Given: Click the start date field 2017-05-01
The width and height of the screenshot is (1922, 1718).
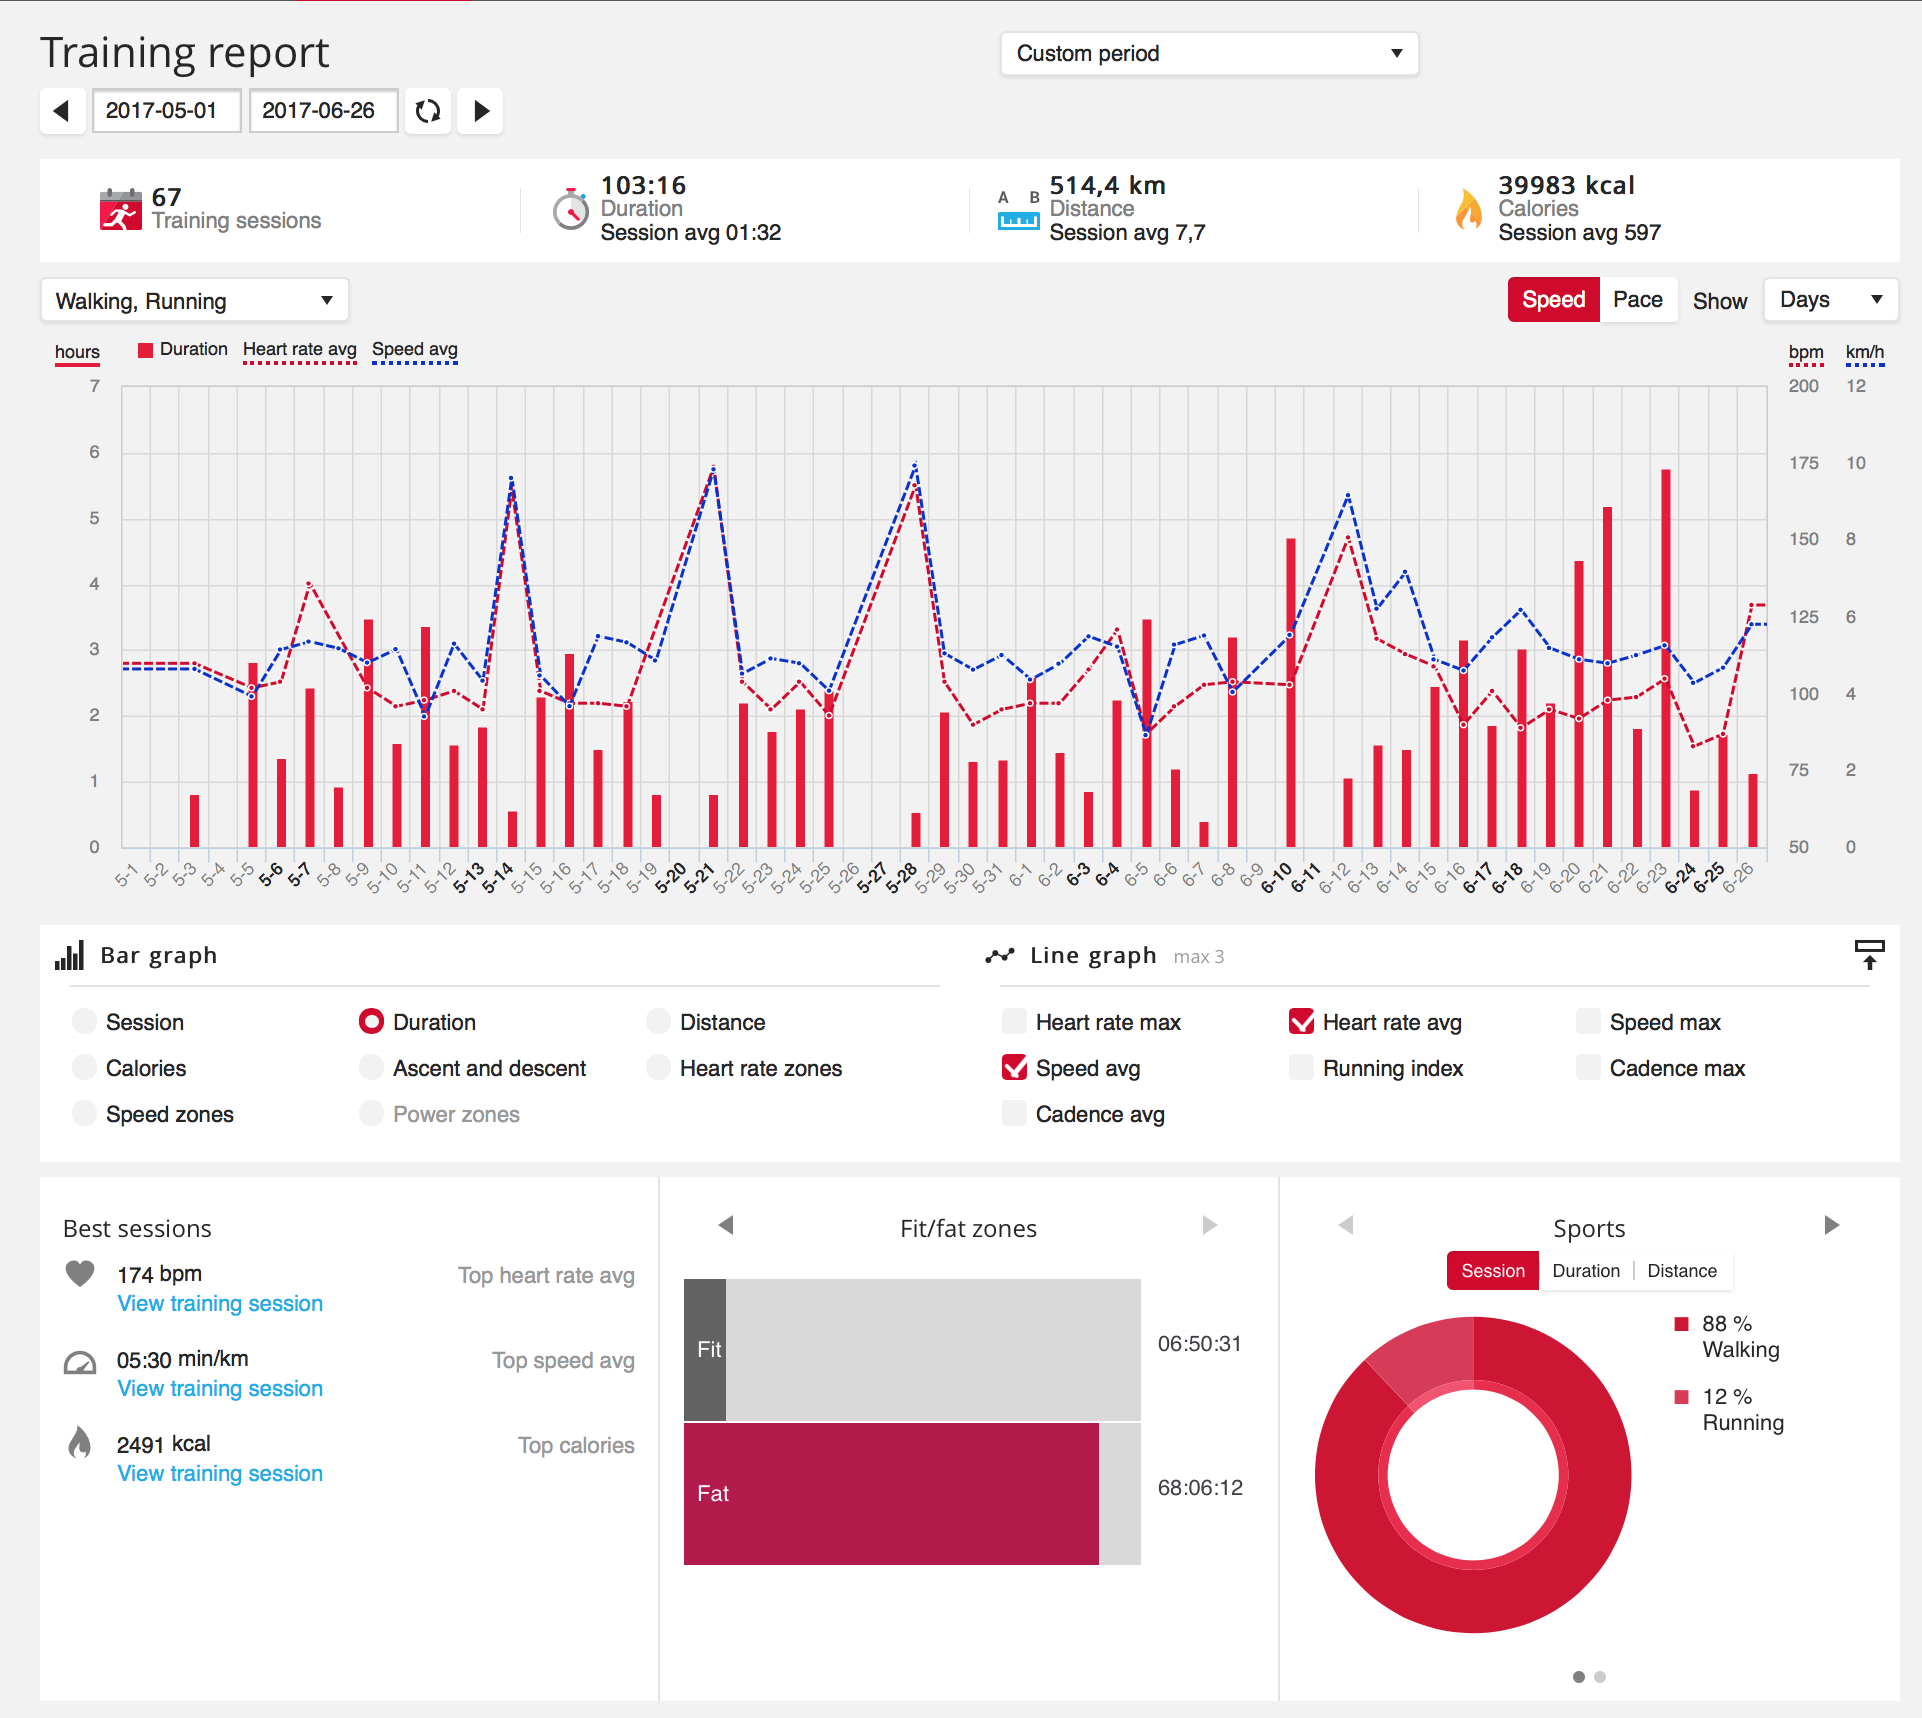Looking at the screenshot, I should 166,111.
